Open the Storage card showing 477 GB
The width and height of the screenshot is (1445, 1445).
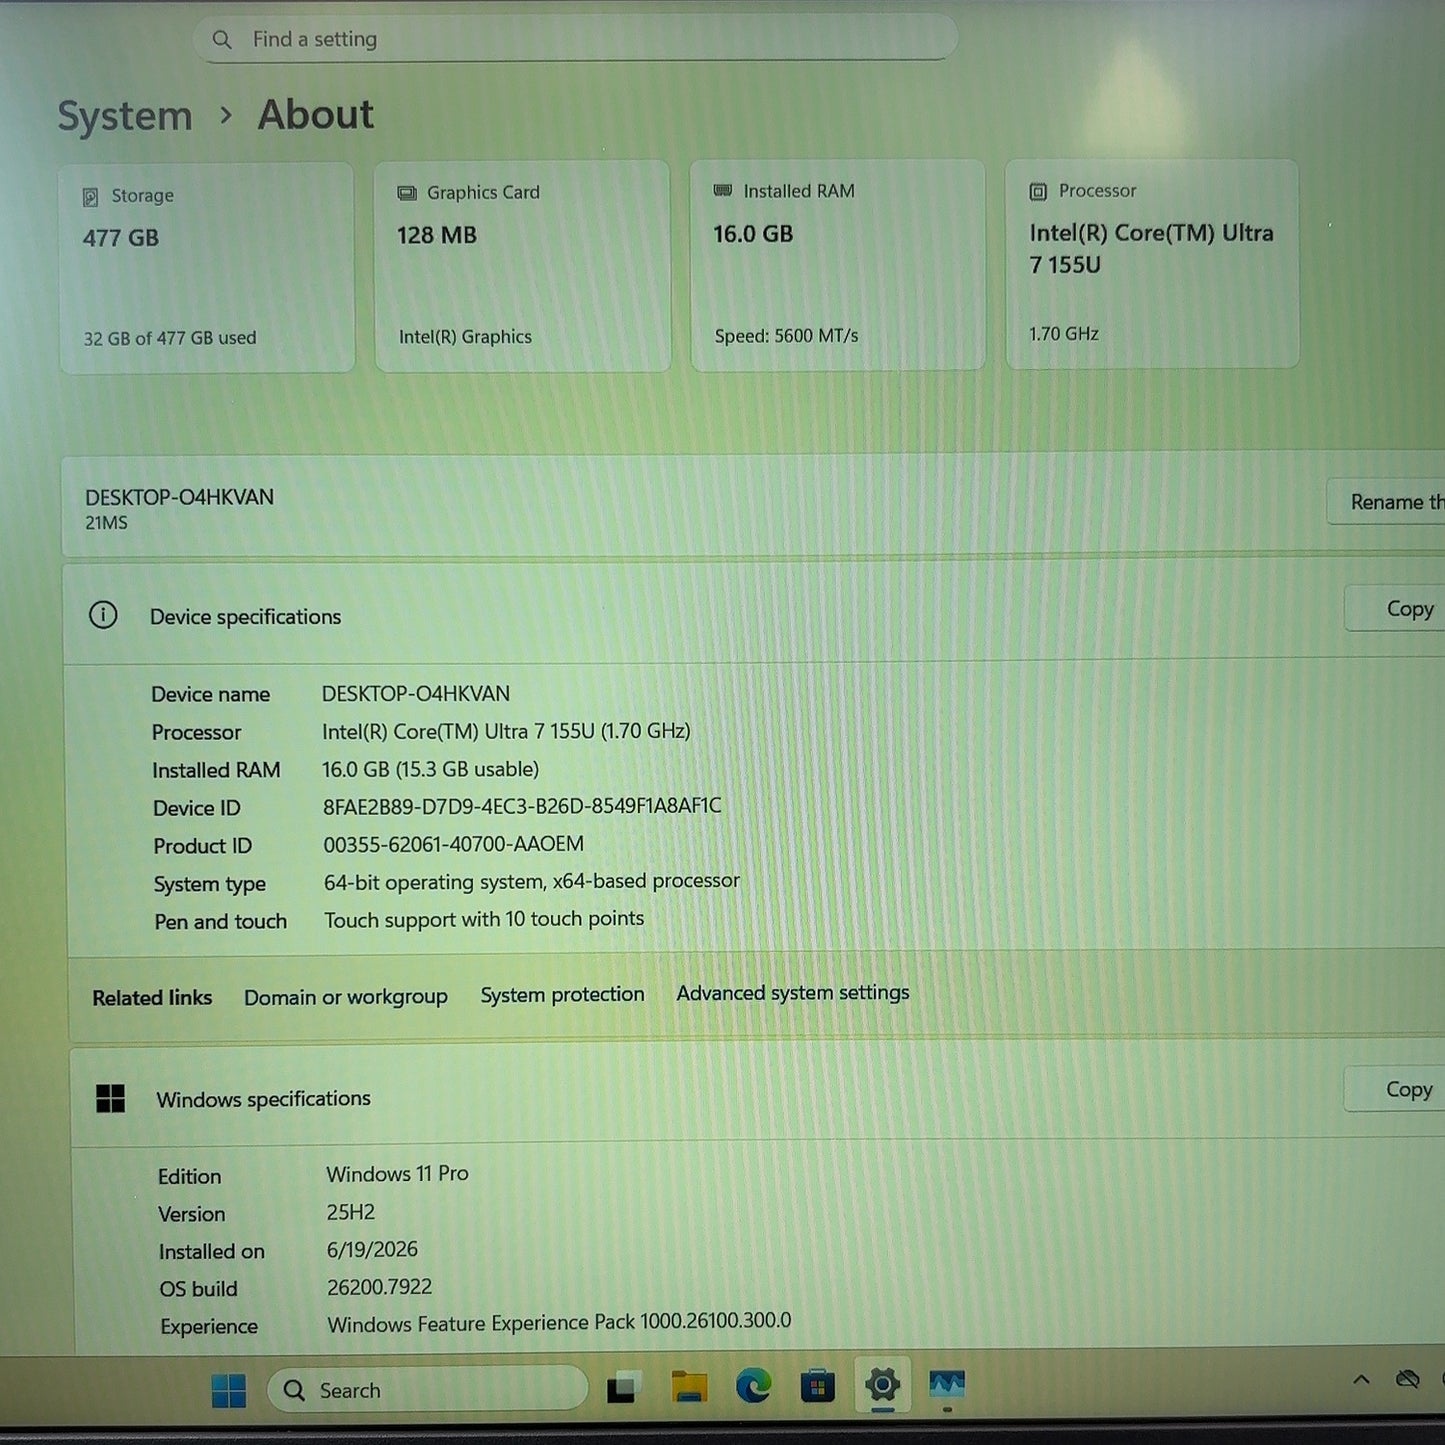click(207, 268)
